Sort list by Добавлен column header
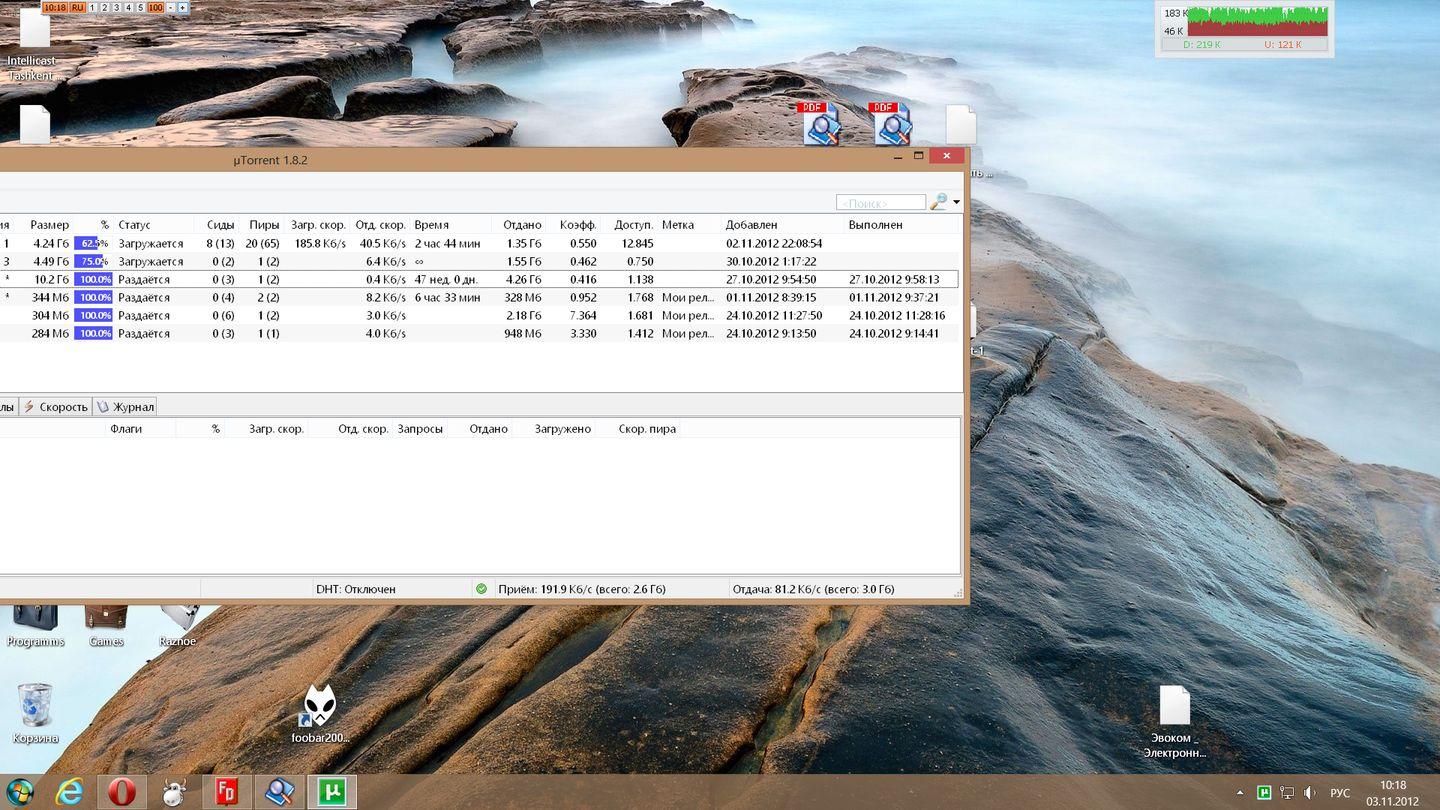This screenshot has height=810, width=1440. [751, 225]
